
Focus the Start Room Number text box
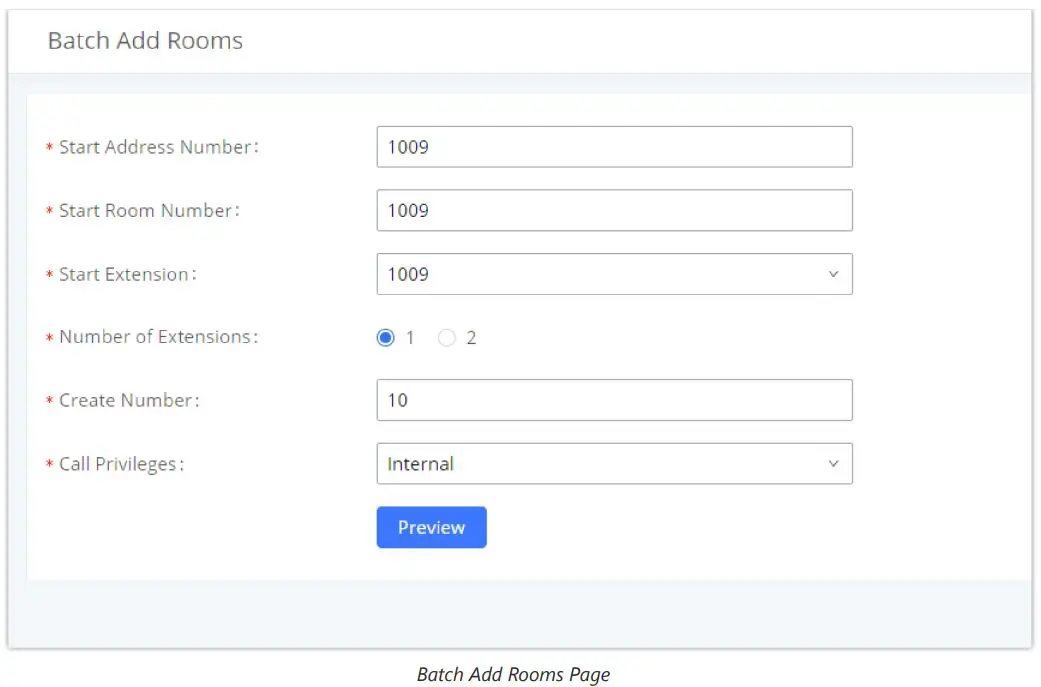point(614,210)
